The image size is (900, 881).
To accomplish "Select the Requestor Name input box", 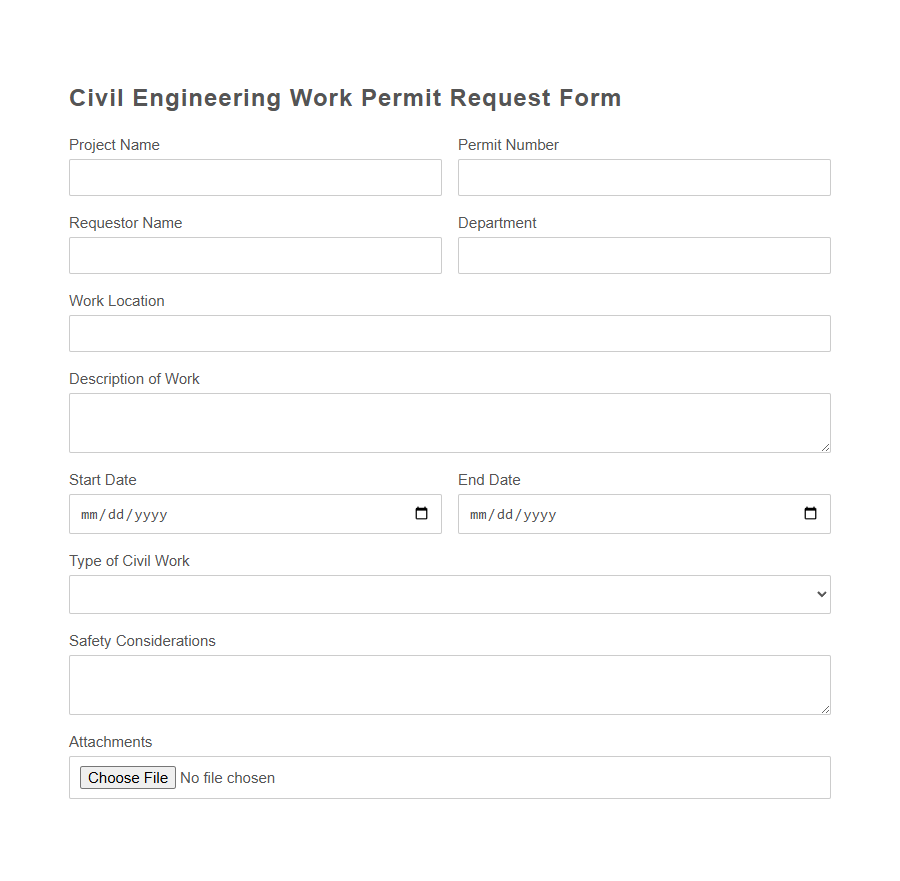I will [x=255, y=255].
